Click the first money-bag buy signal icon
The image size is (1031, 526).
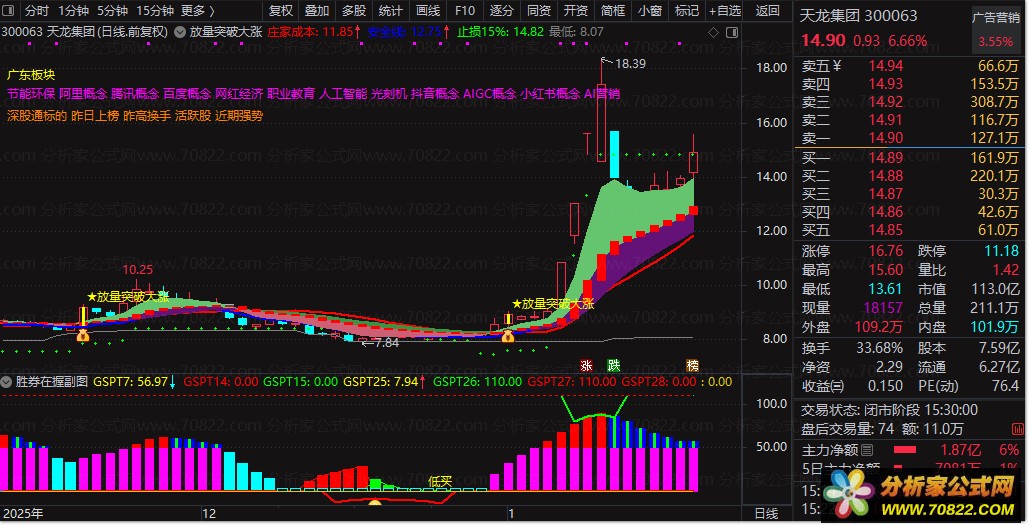pyautogui.click(x=83, y=336)
